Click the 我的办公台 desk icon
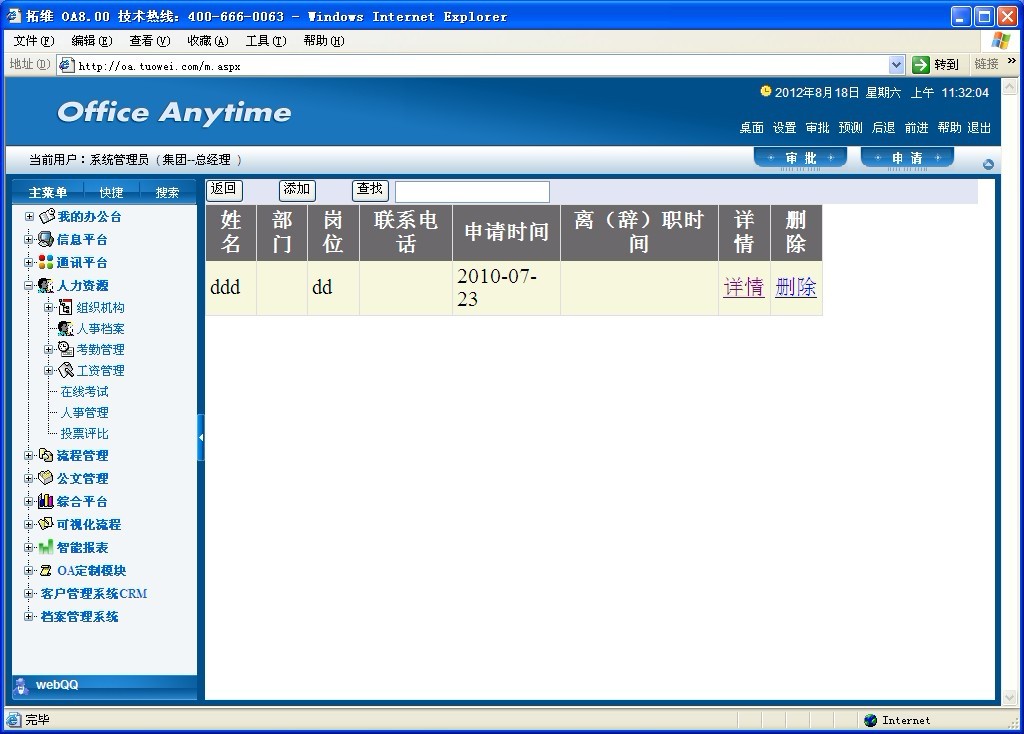 [46, 216]
